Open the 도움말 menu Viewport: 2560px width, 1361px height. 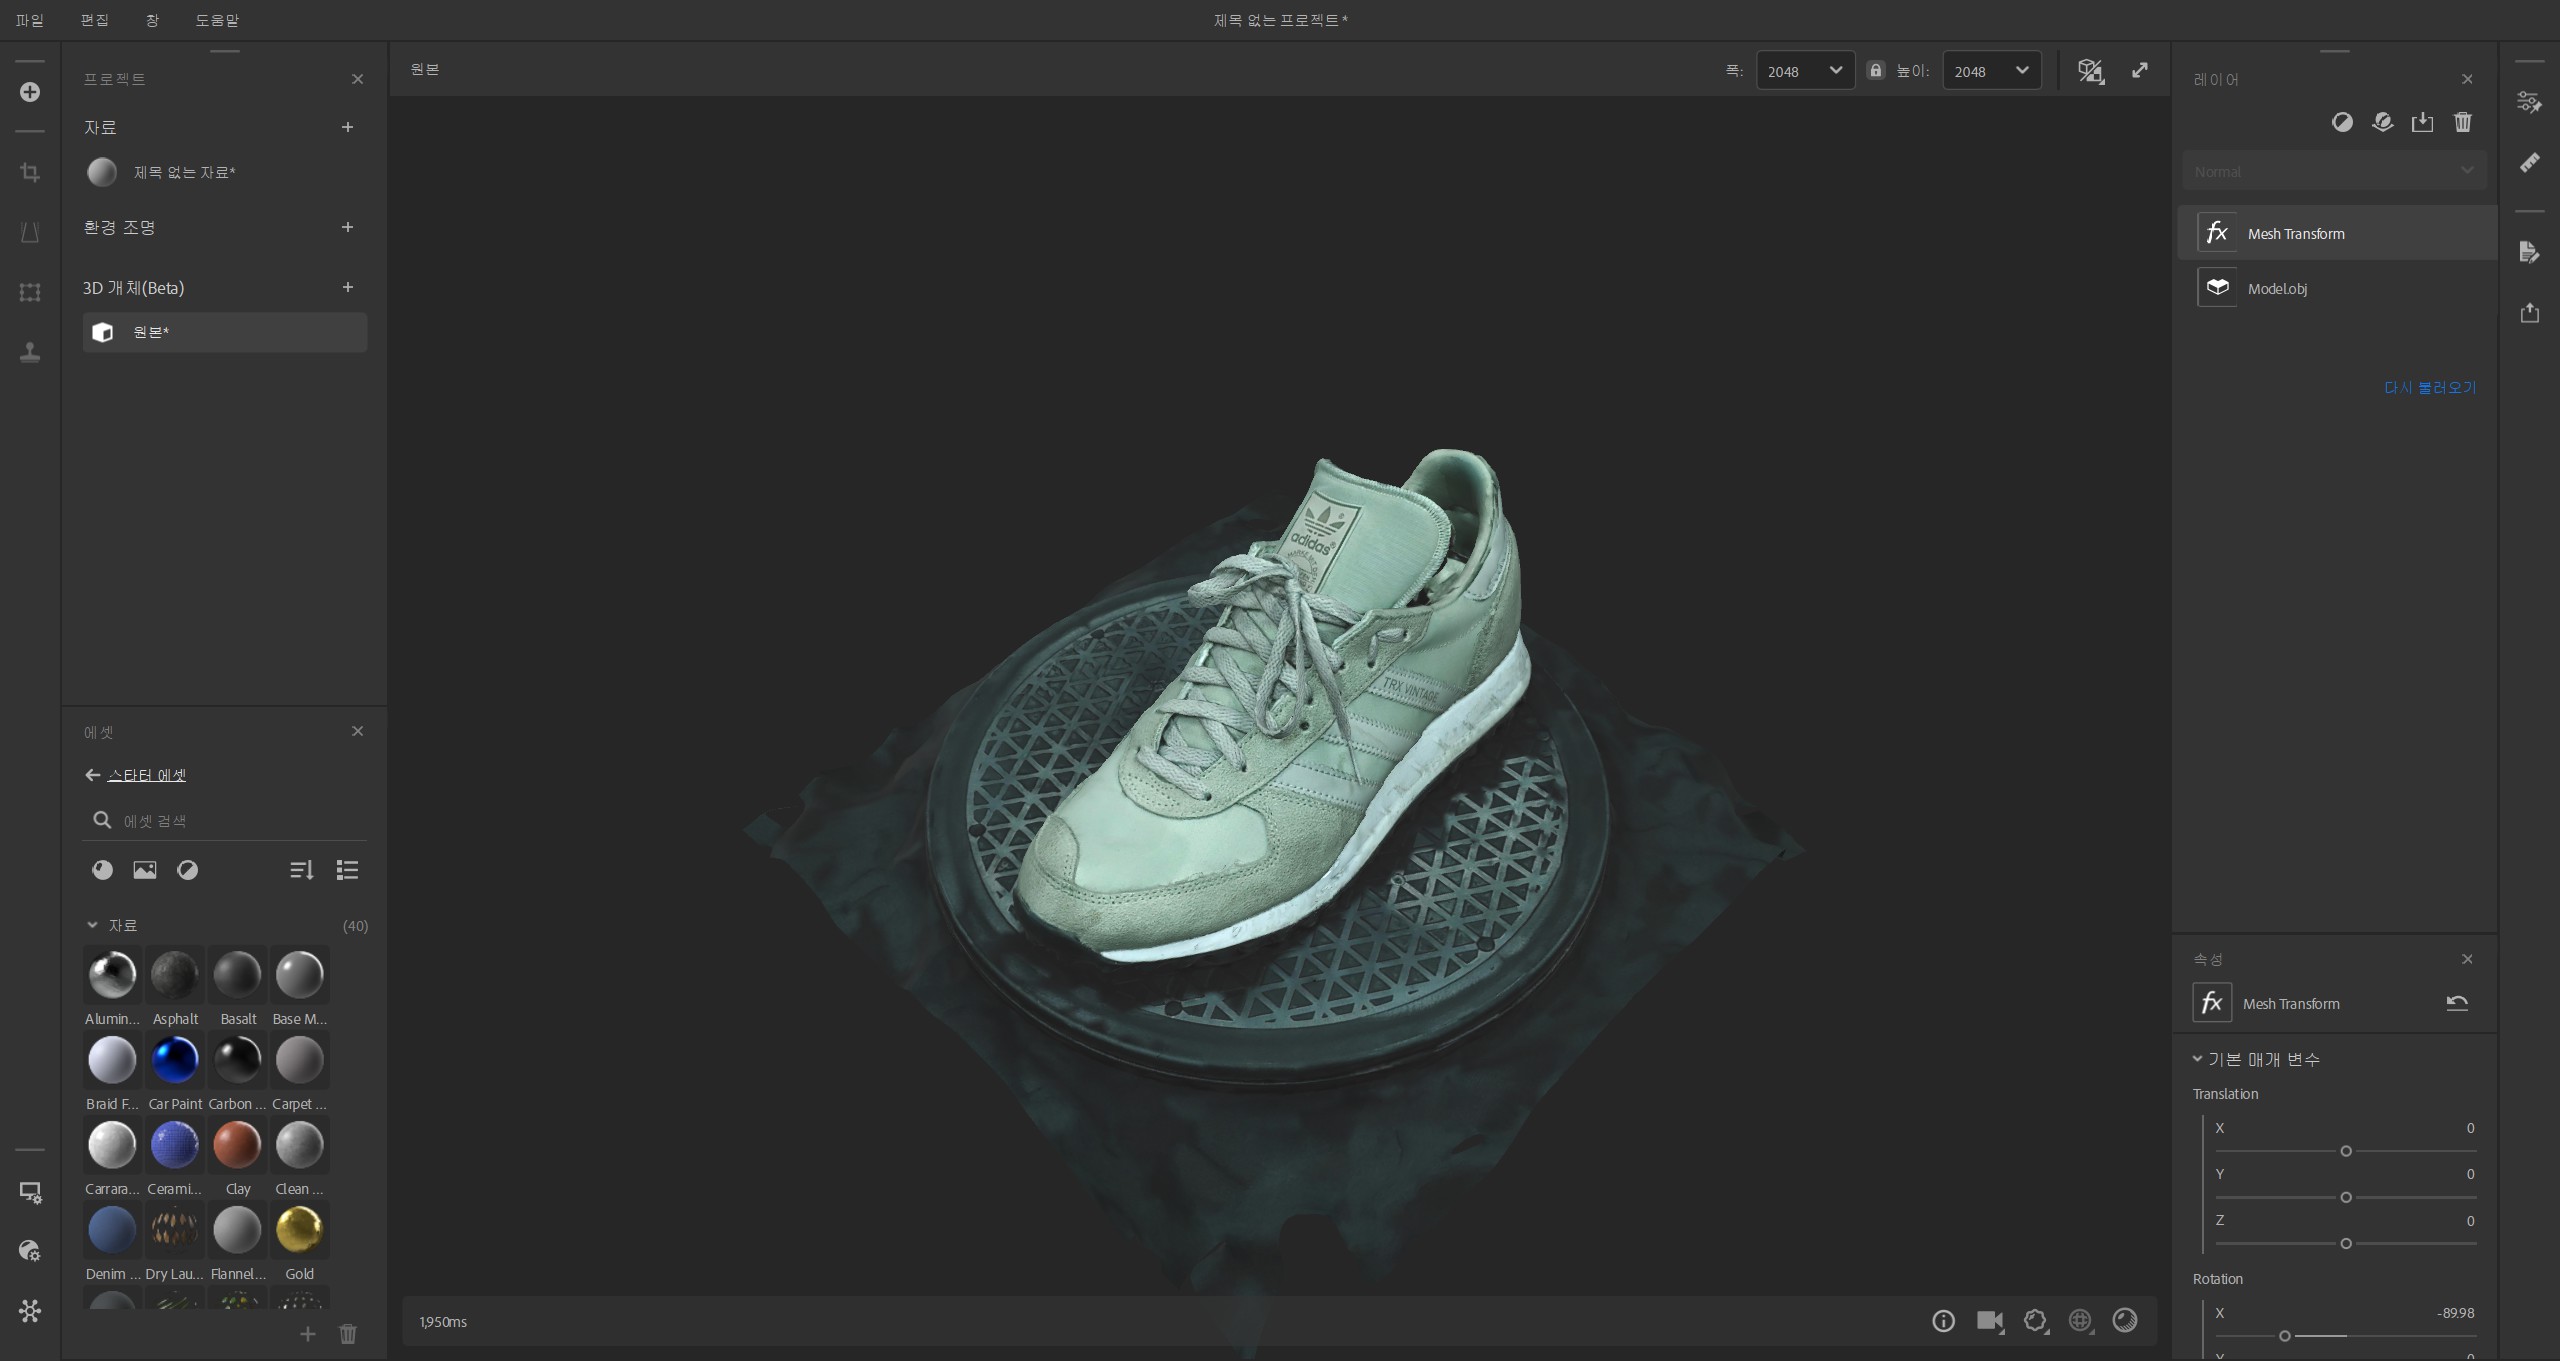(217, 20)
